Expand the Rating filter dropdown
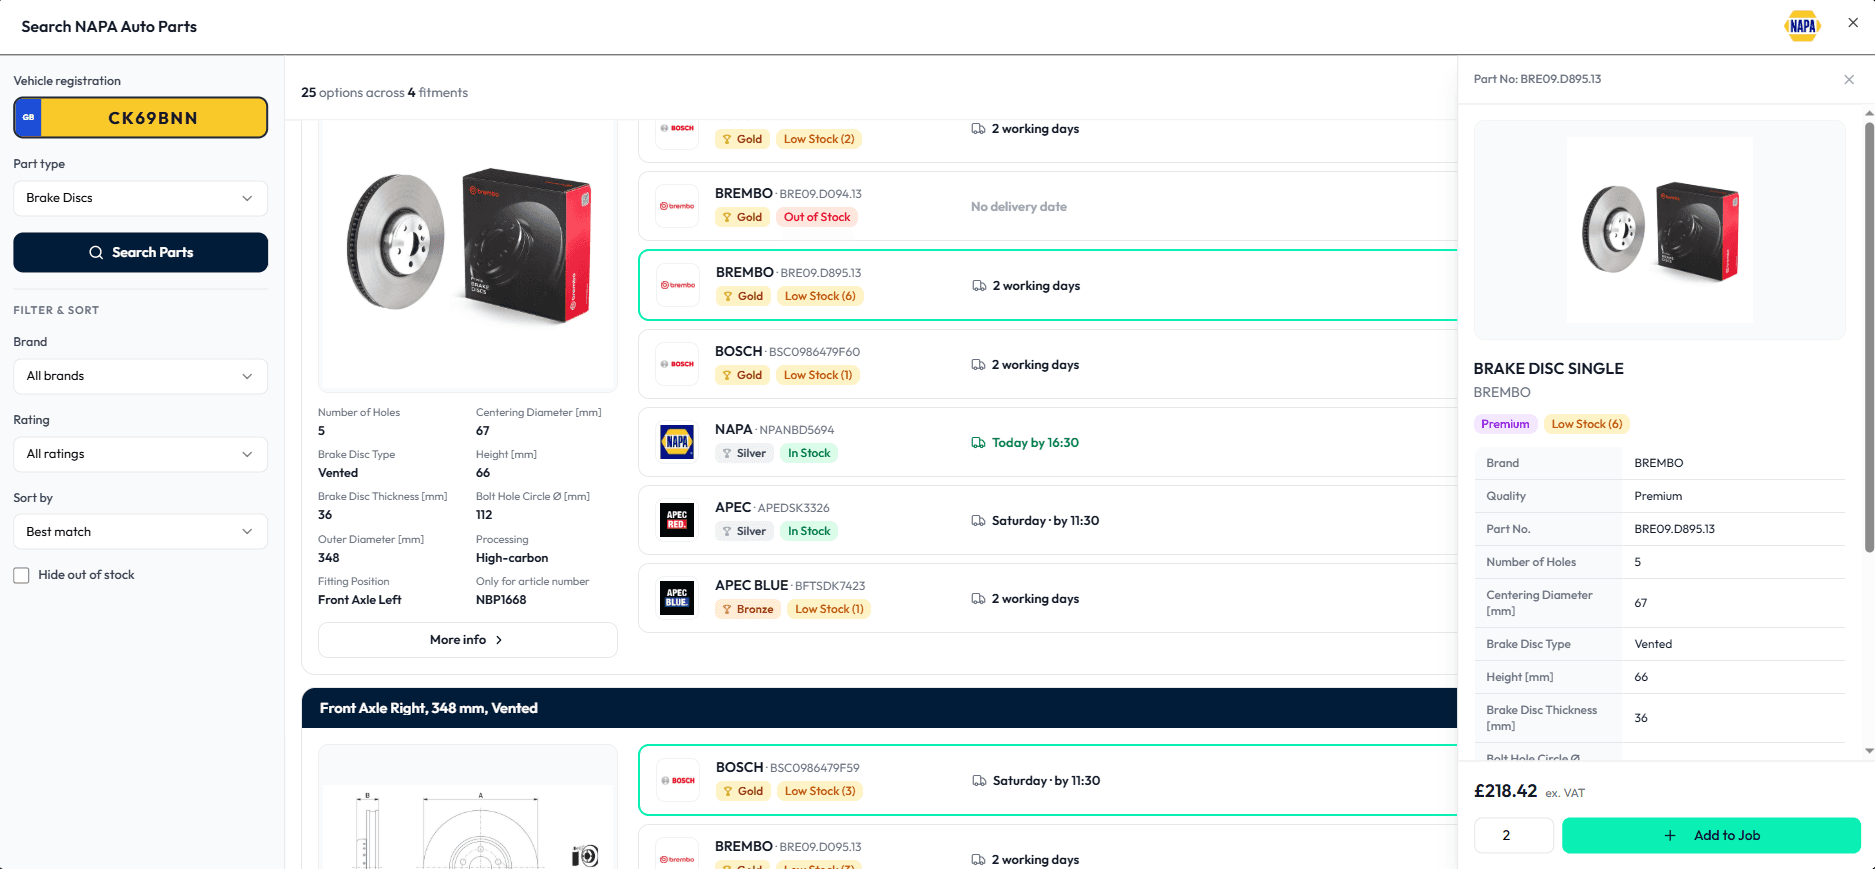1875x869 pixels. (140, 454)
